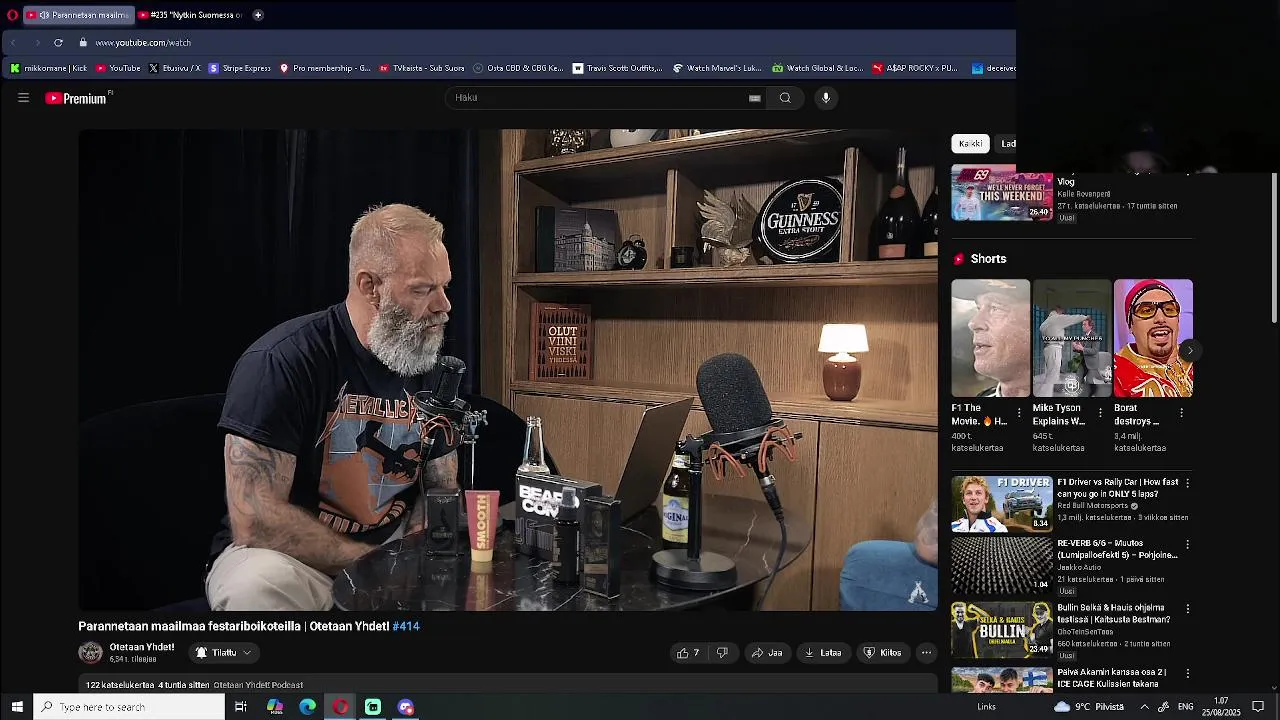Open a new browser tab with plus
The width and height of the screenshot is (1280, 720).
[x=258, y=15]
